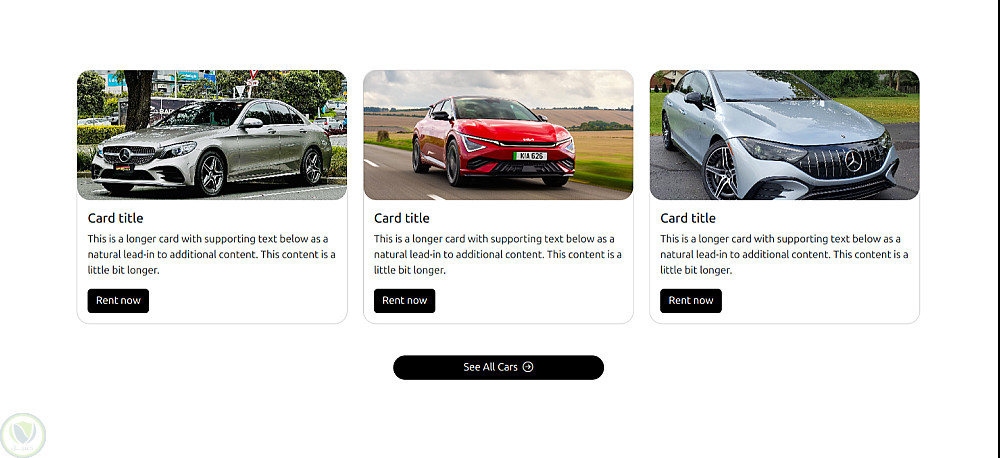Click the See All Cars button
The image size is (1000, 458).
tap(498, 367)
